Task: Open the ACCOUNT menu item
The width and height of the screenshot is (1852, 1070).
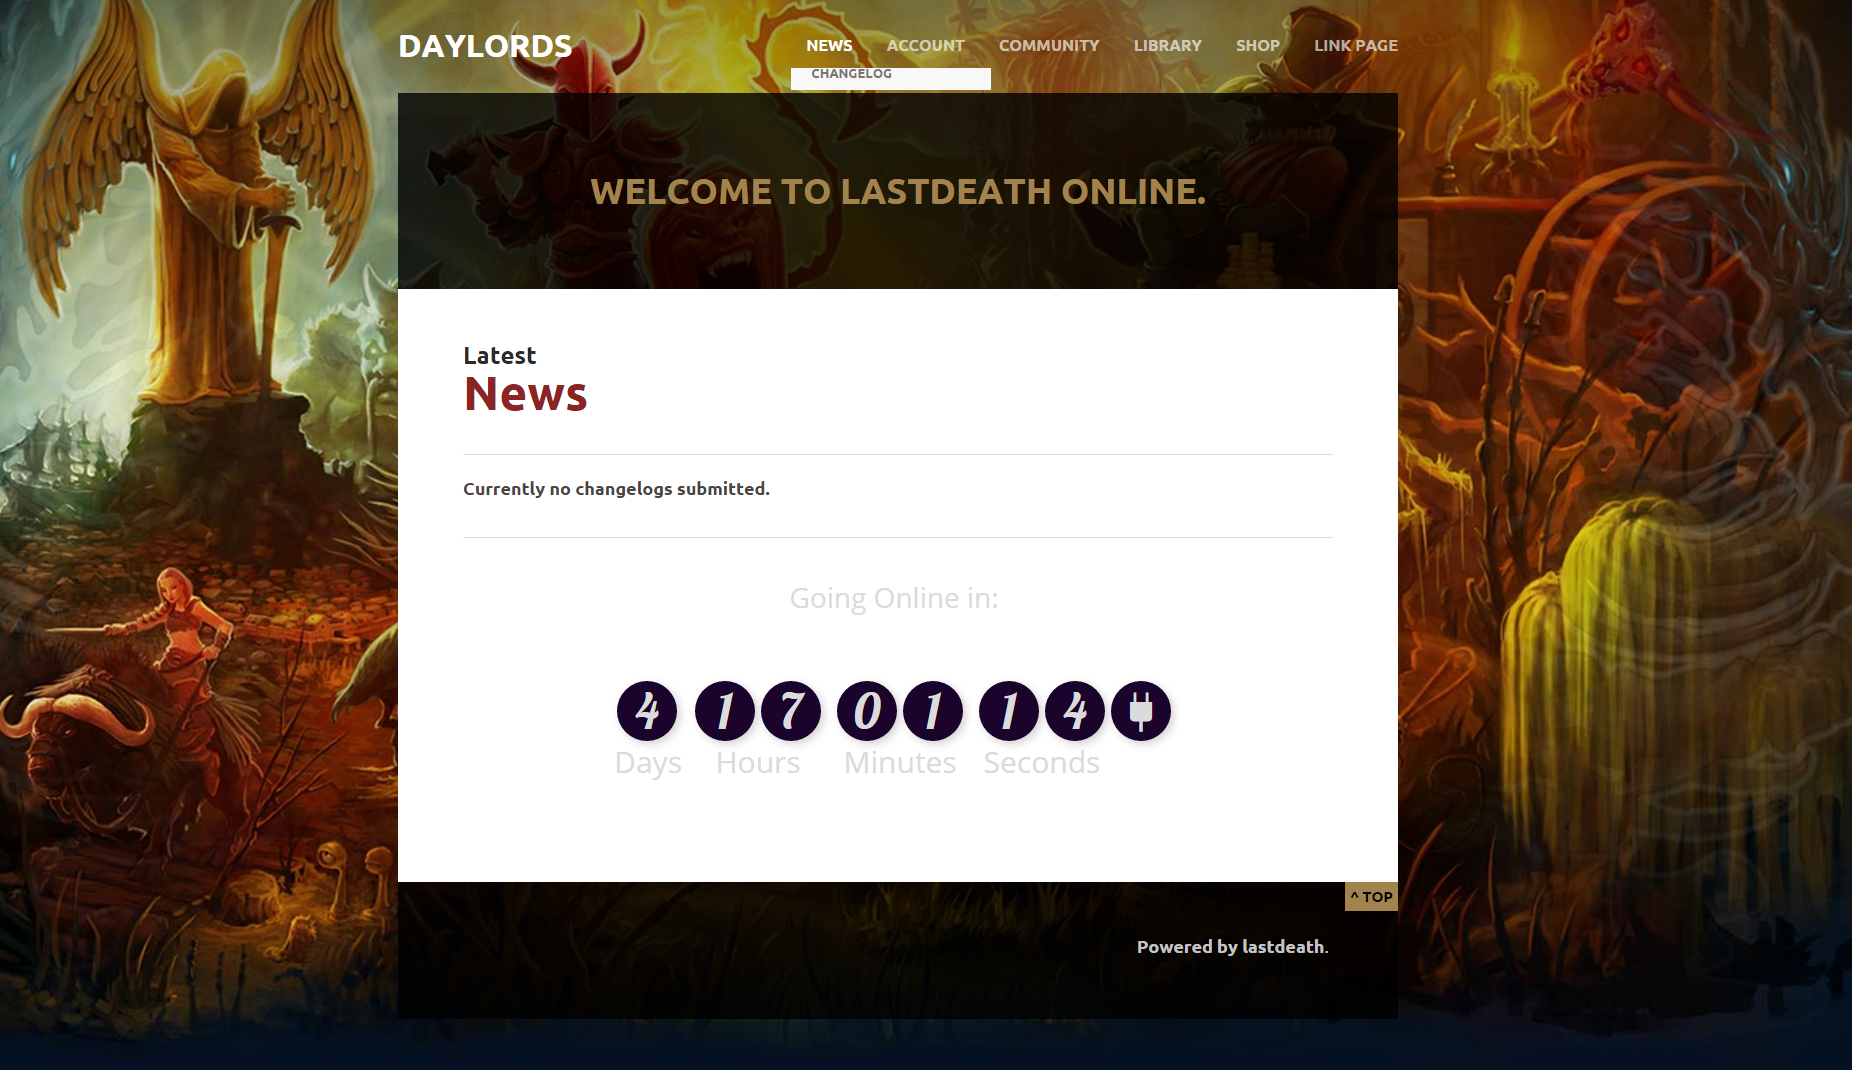Action: (x=925, y=45)
